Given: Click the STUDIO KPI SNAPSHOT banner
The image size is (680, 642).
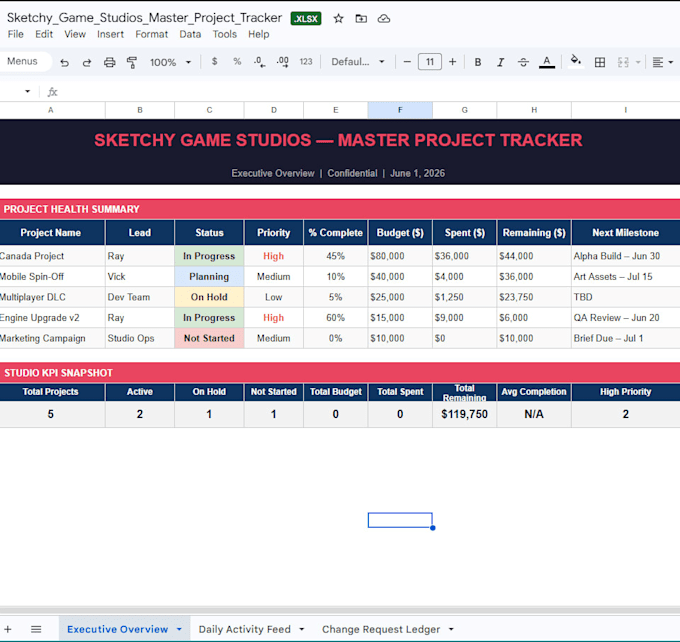Looking at the screenshot, I should [x=340, y=373].
